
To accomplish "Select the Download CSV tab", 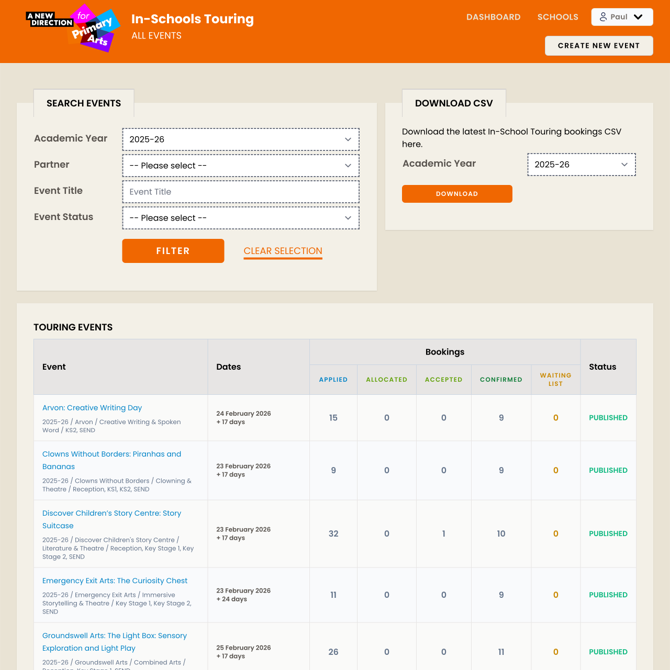I will 454,103.
